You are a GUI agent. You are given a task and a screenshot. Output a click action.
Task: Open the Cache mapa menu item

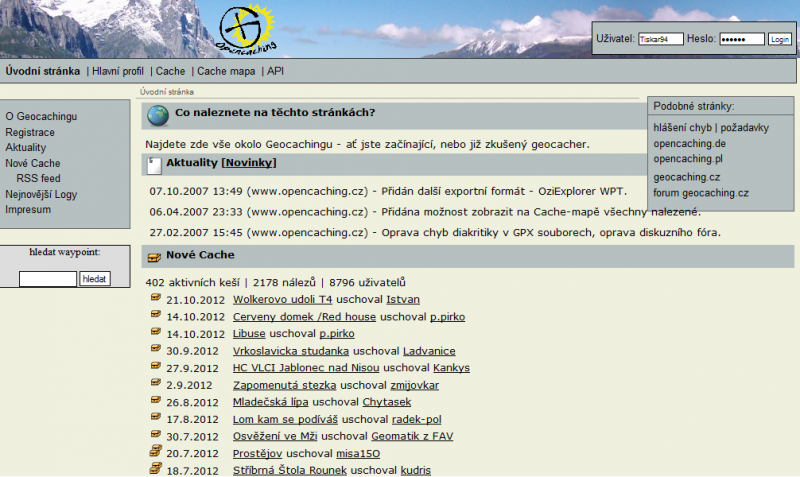[225, 71]
